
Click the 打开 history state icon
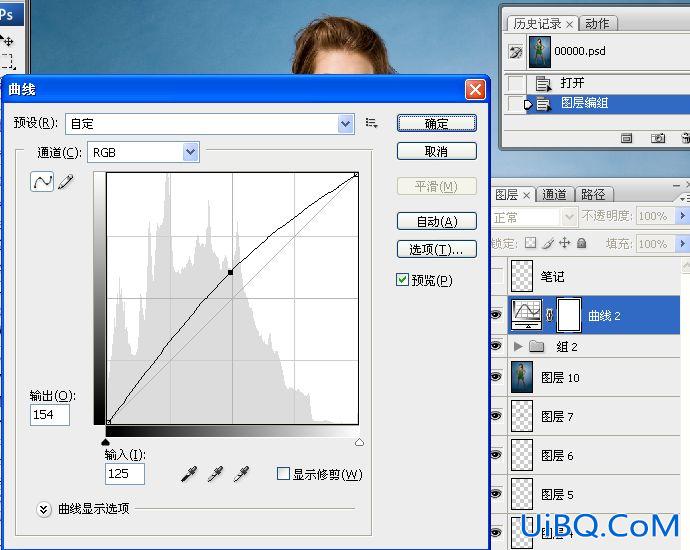pyautogui.click(x=543, y=83)
